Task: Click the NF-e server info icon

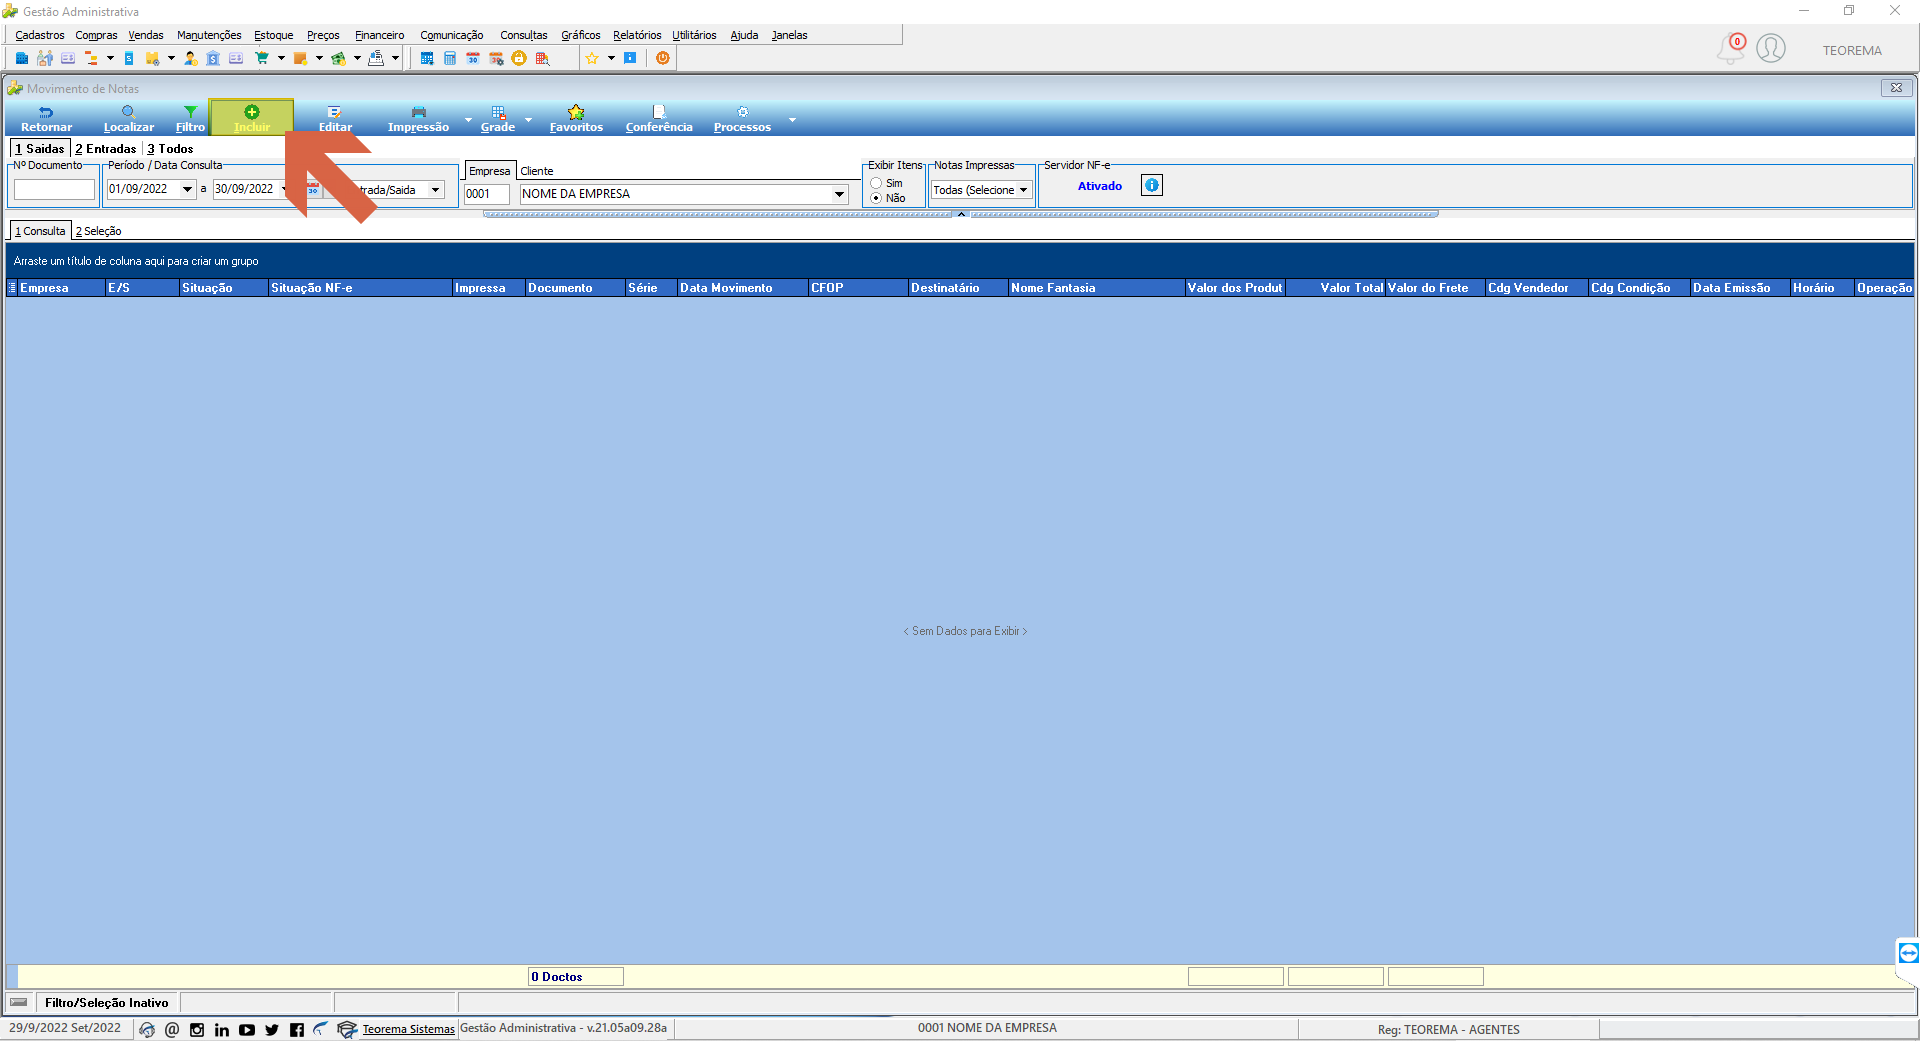Action: [x=1152, y=185]
